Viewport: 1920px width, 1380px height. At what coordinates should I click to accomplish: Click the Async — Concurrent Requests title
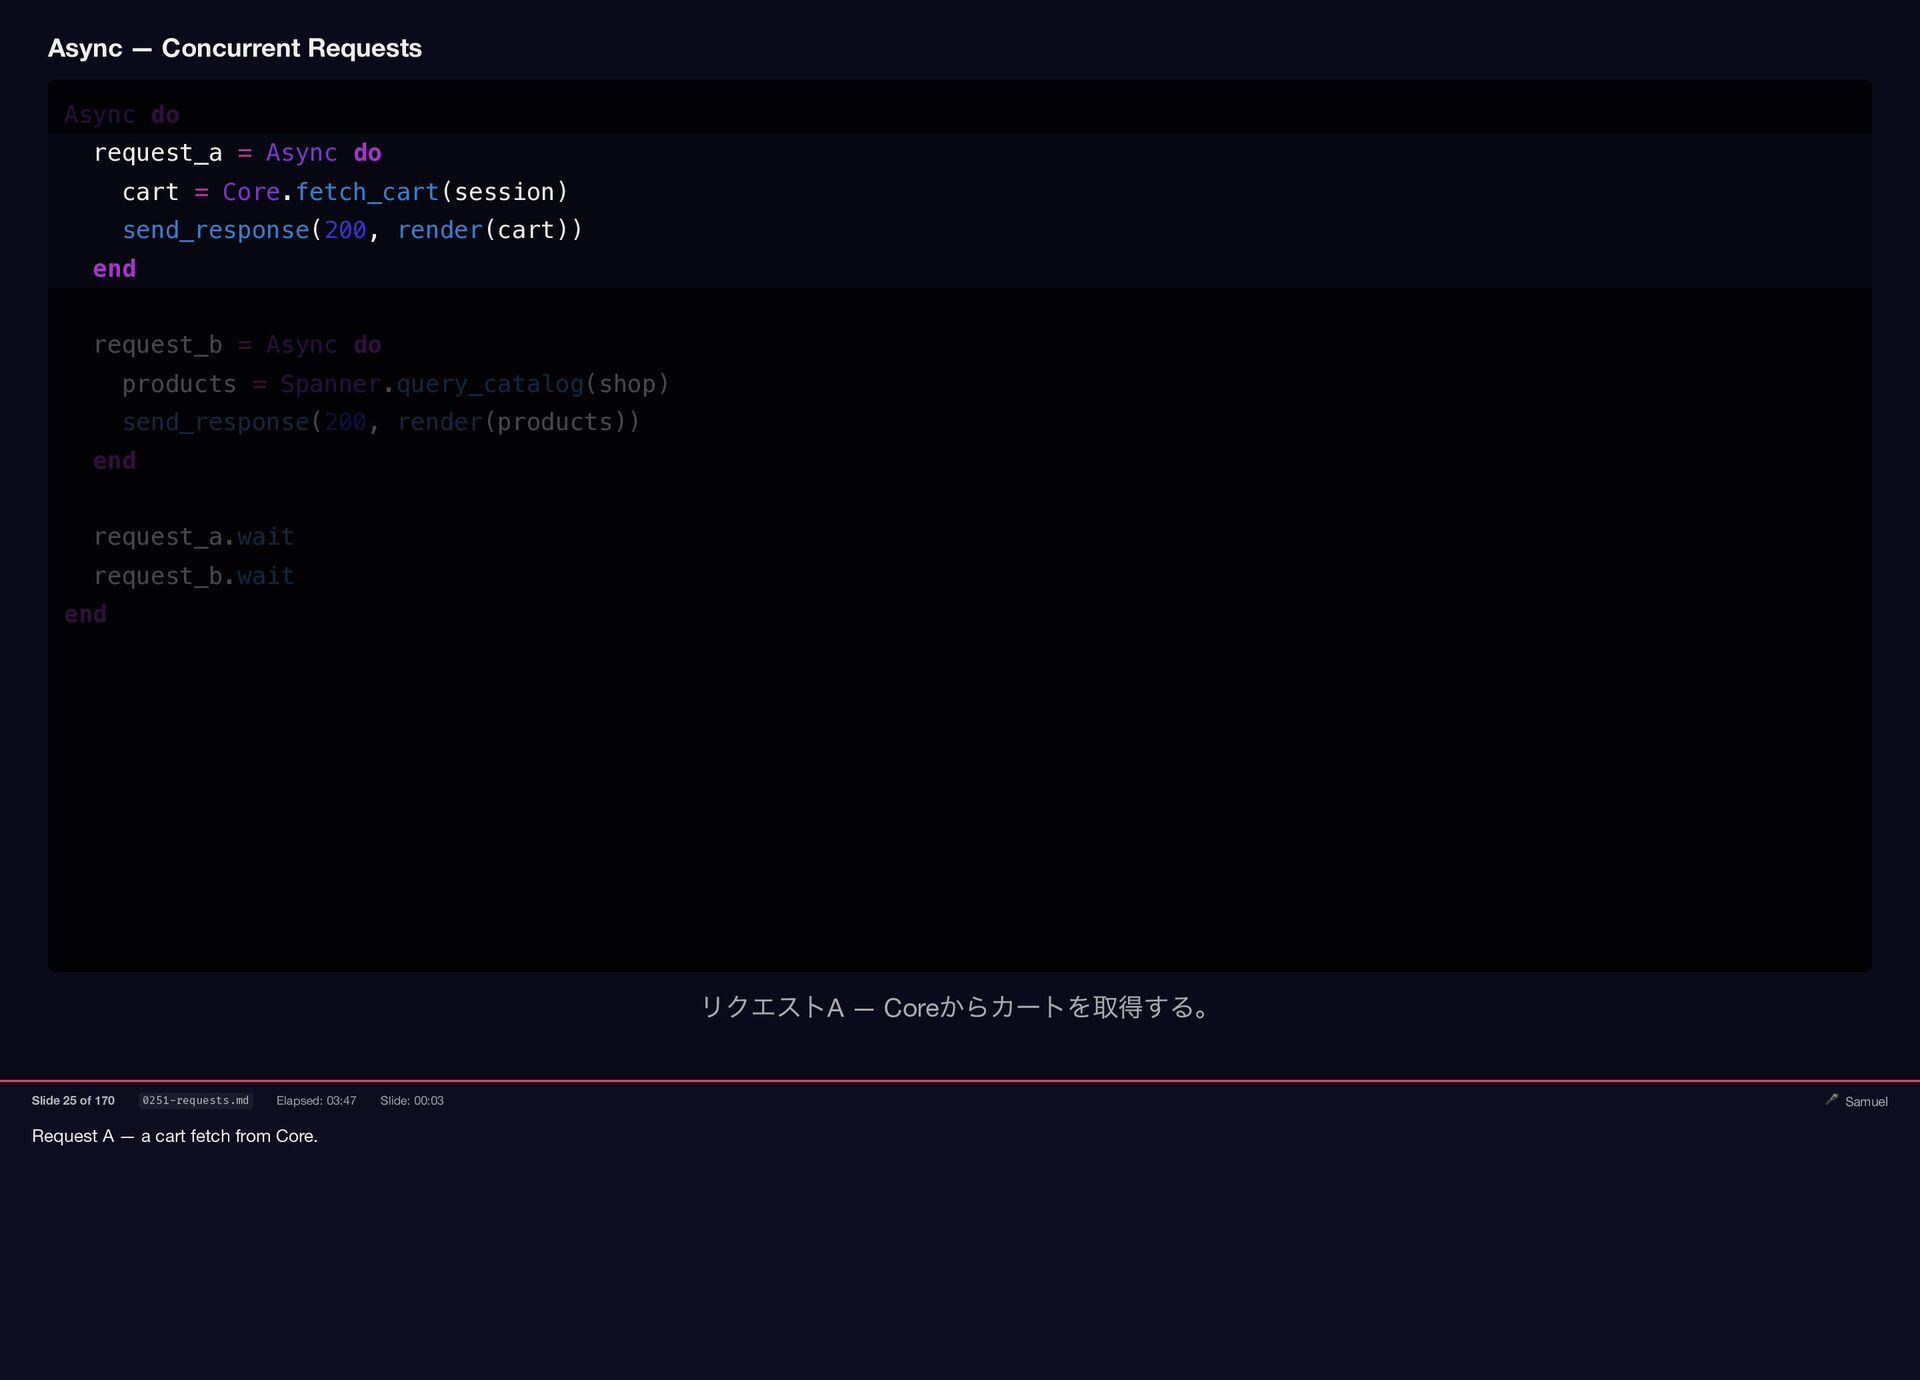[x=235, y=48]
